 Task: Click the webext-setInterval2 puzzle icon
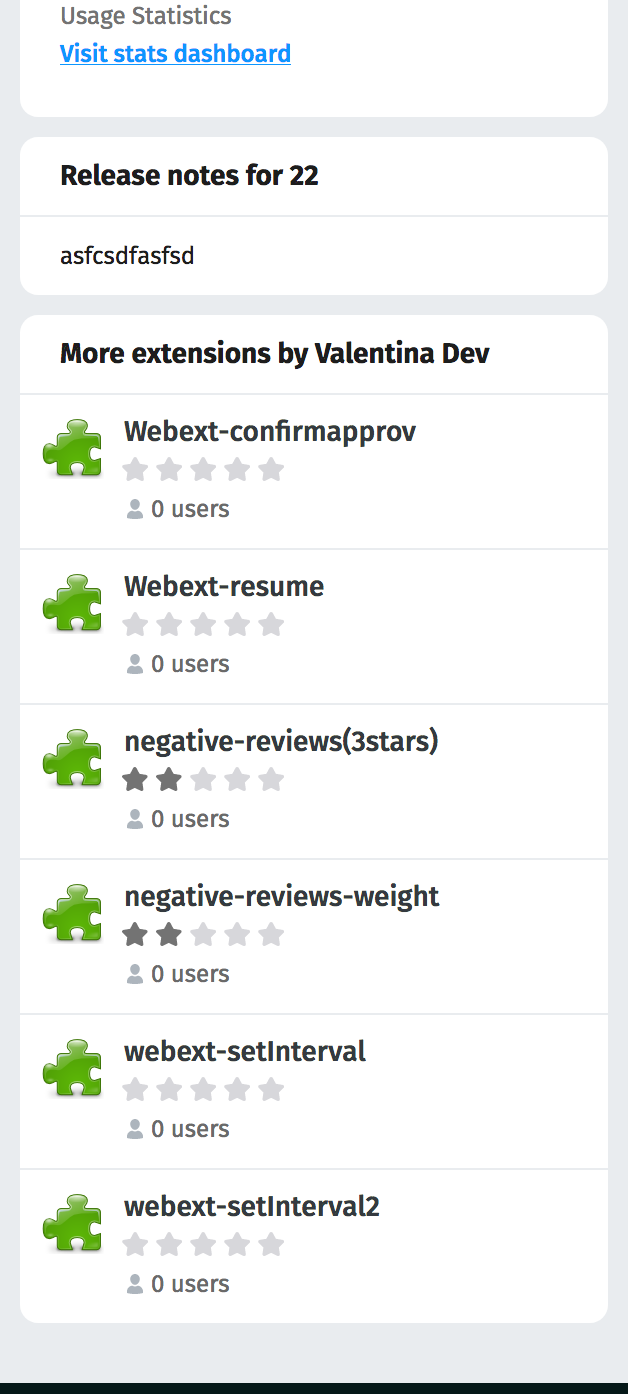coord(72,1222)
